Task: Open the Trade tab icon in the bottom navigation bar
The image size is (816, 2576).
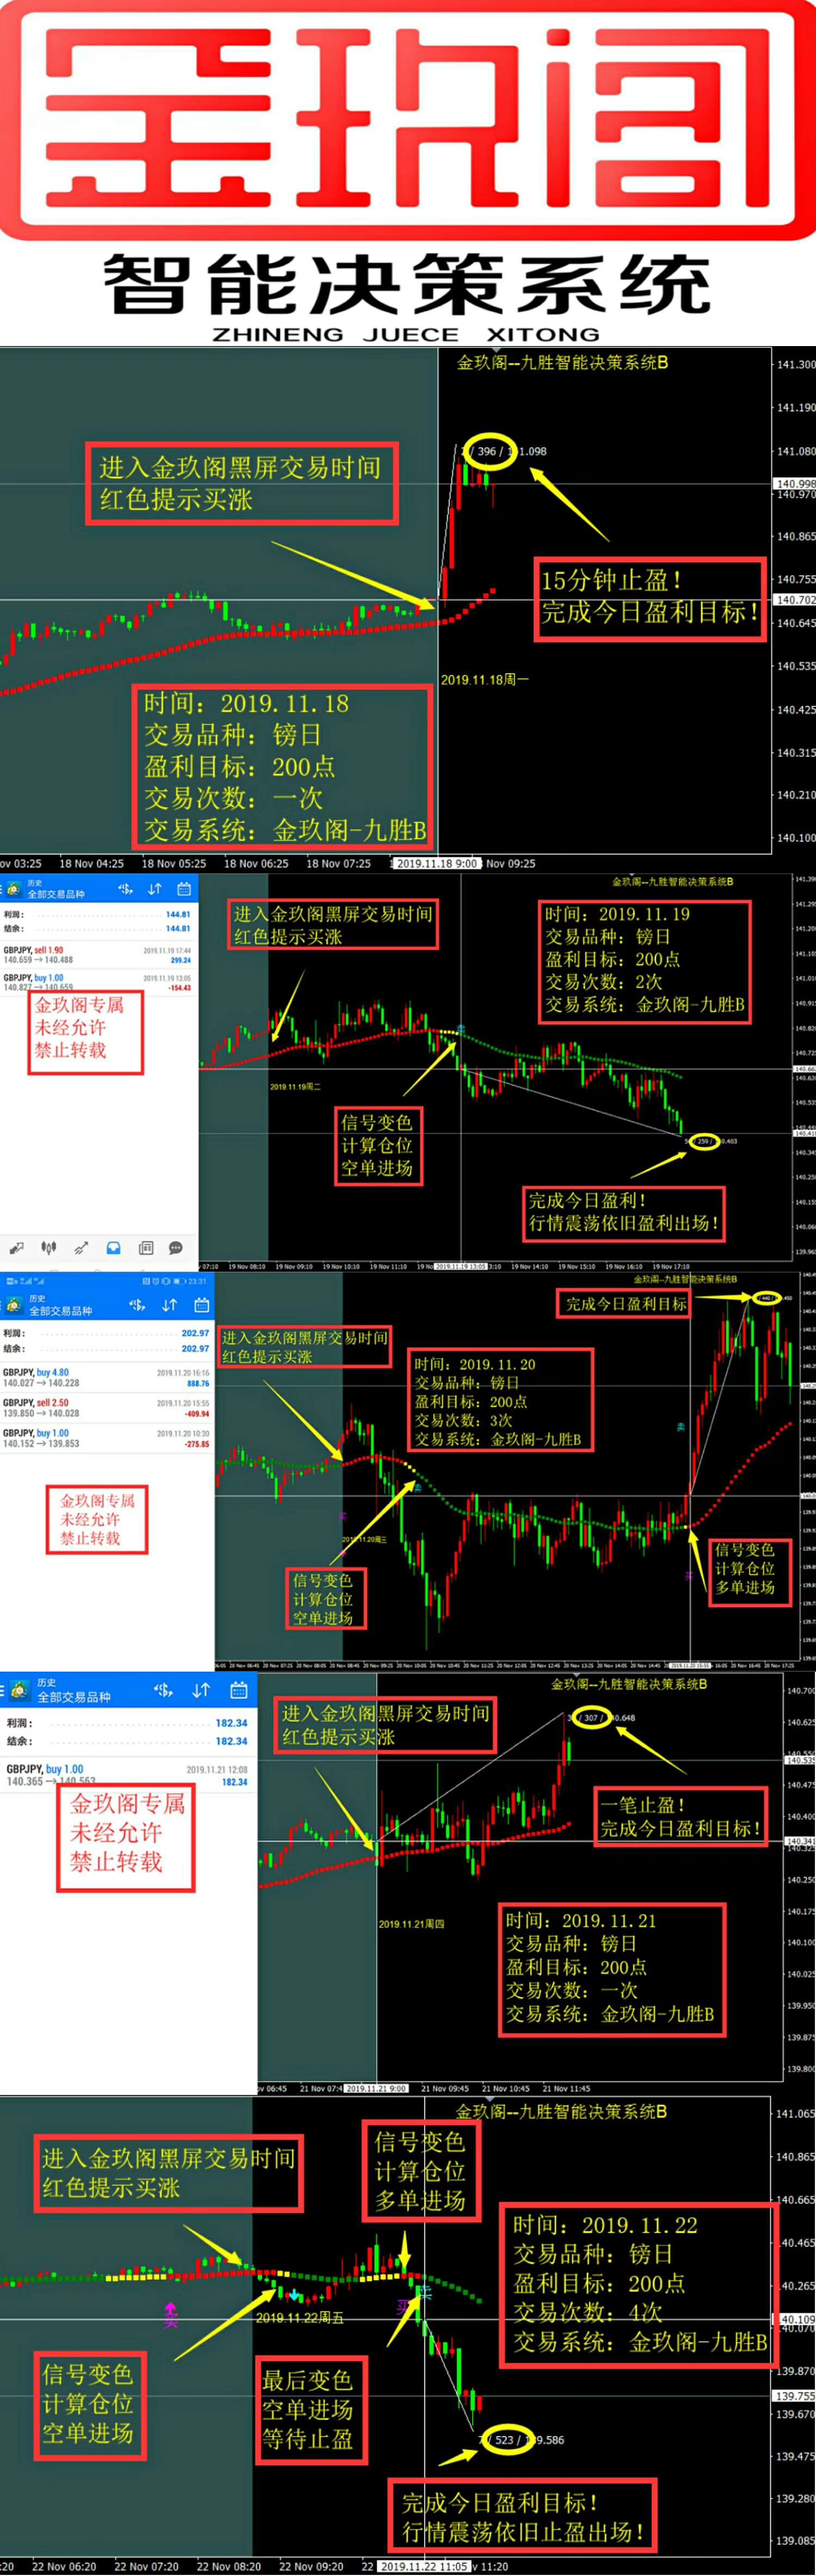Action: [81, 1248]
